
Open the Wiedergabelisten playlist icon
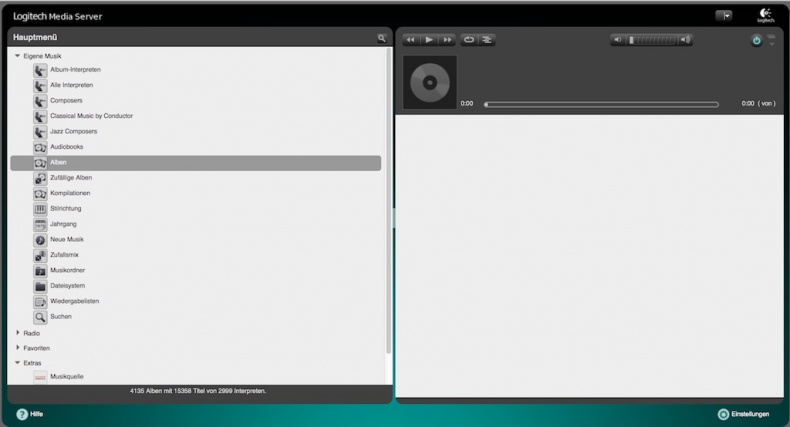pos(41,301)
